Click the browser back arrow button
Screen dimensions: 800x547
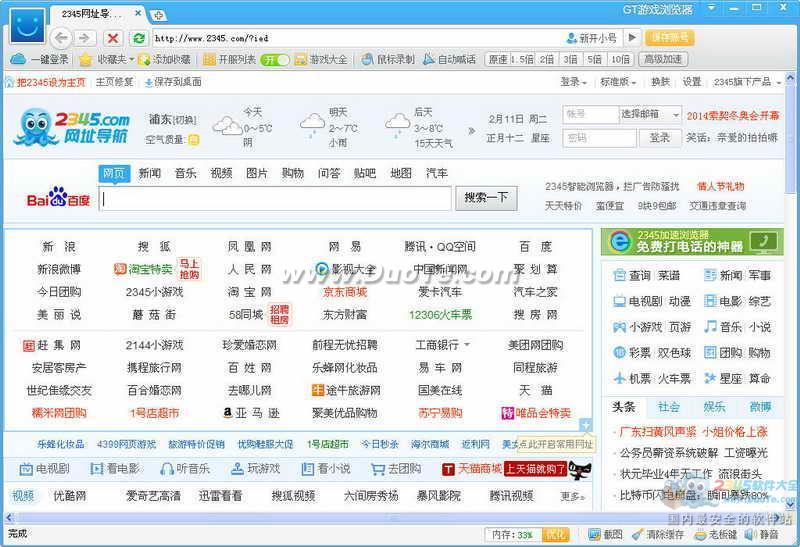click(61, 38)
